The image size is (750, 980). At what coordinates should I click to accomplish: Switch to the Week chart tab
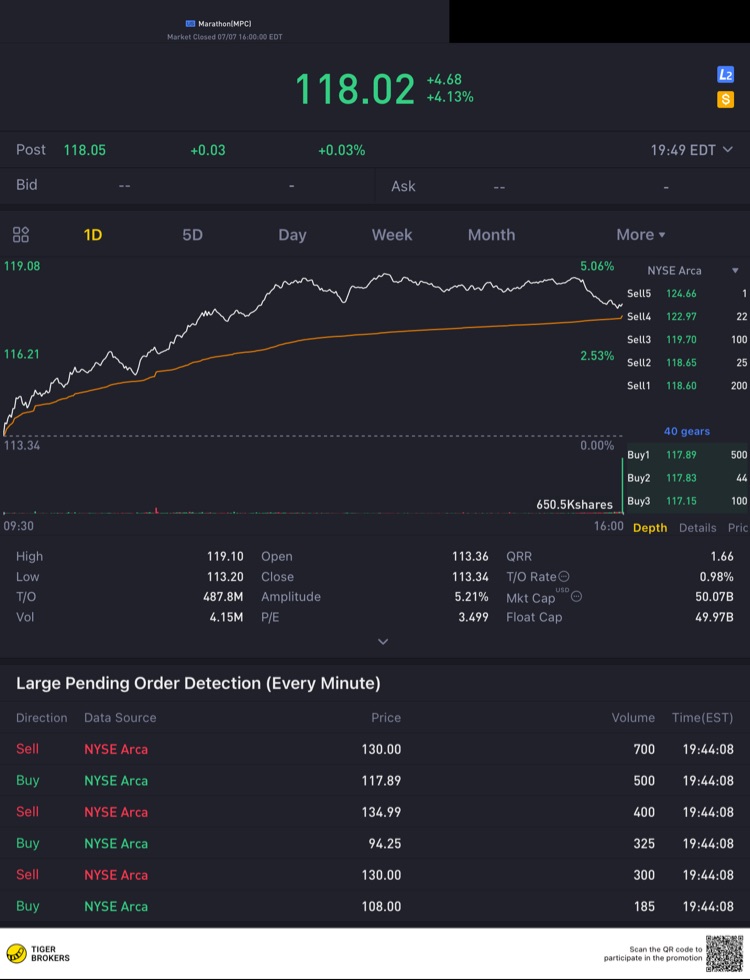[x=392, y=235]
